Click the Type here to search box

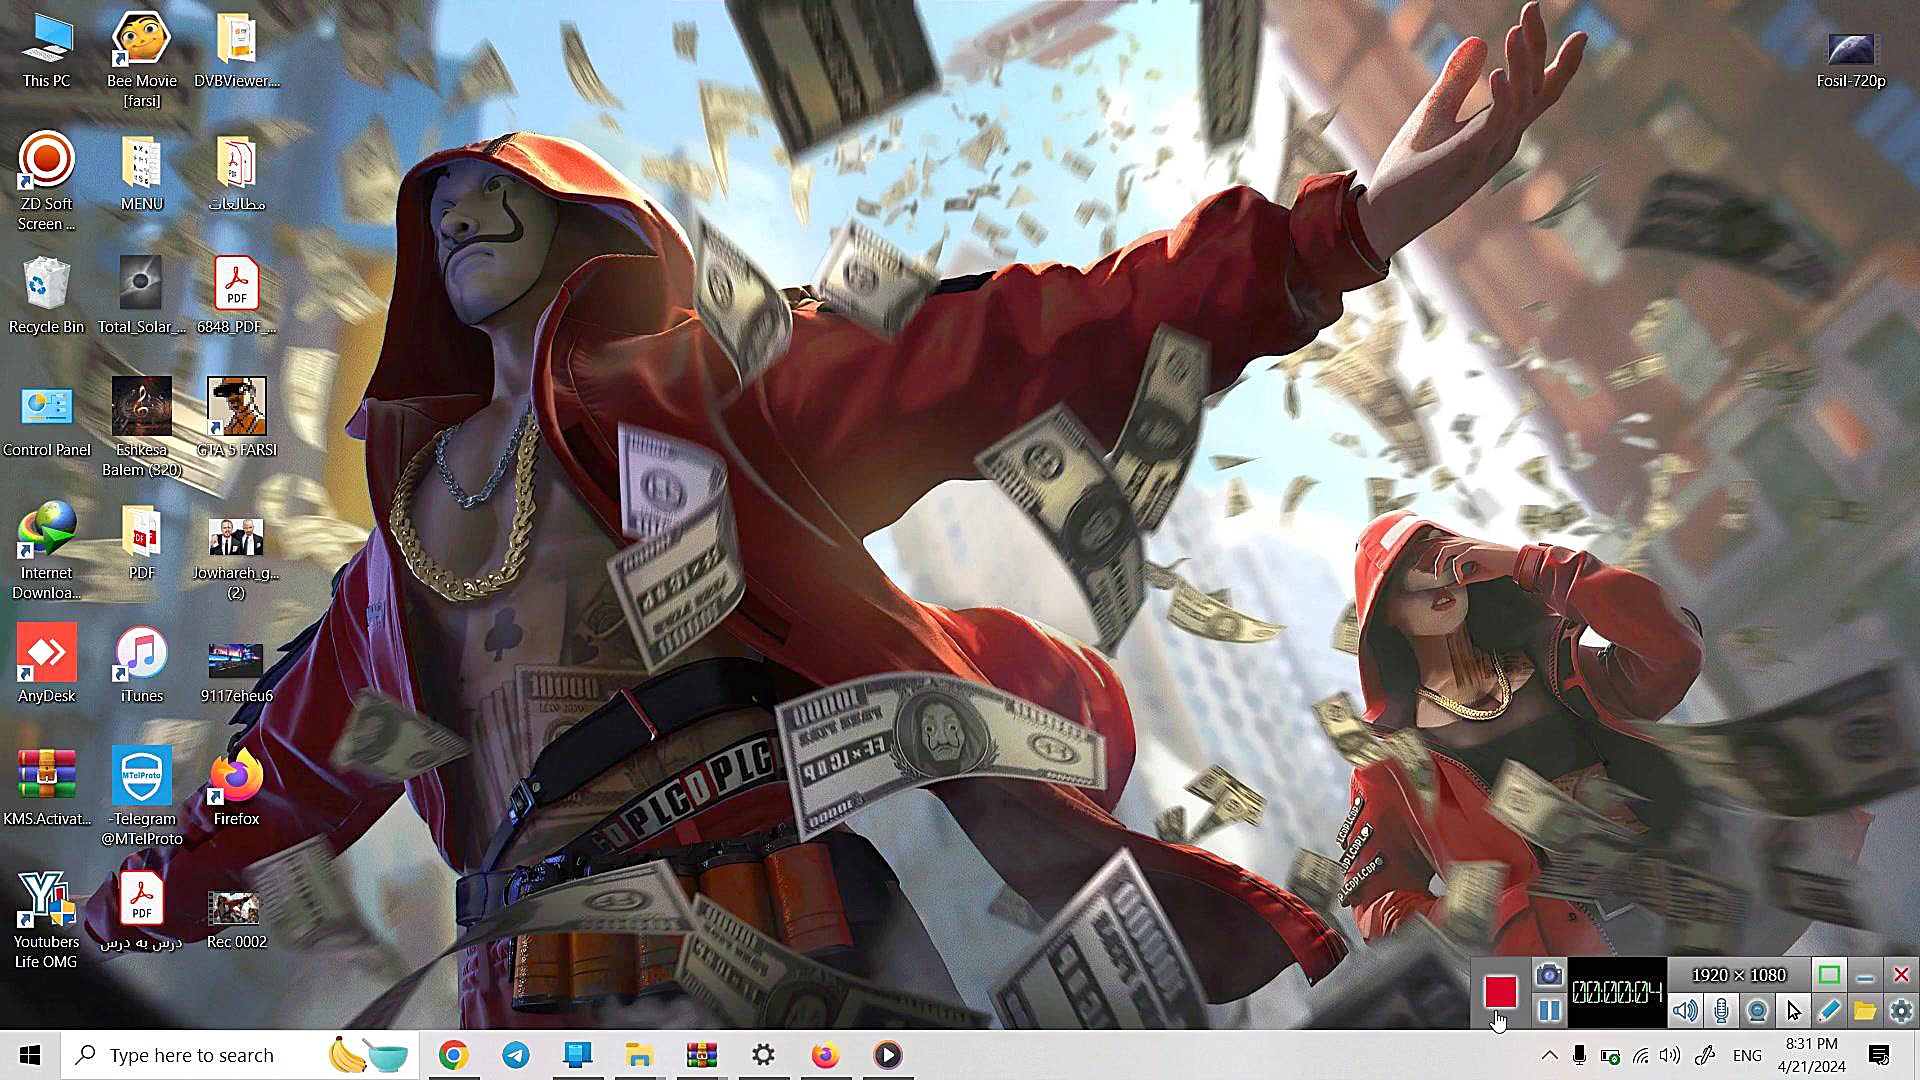240,1055
